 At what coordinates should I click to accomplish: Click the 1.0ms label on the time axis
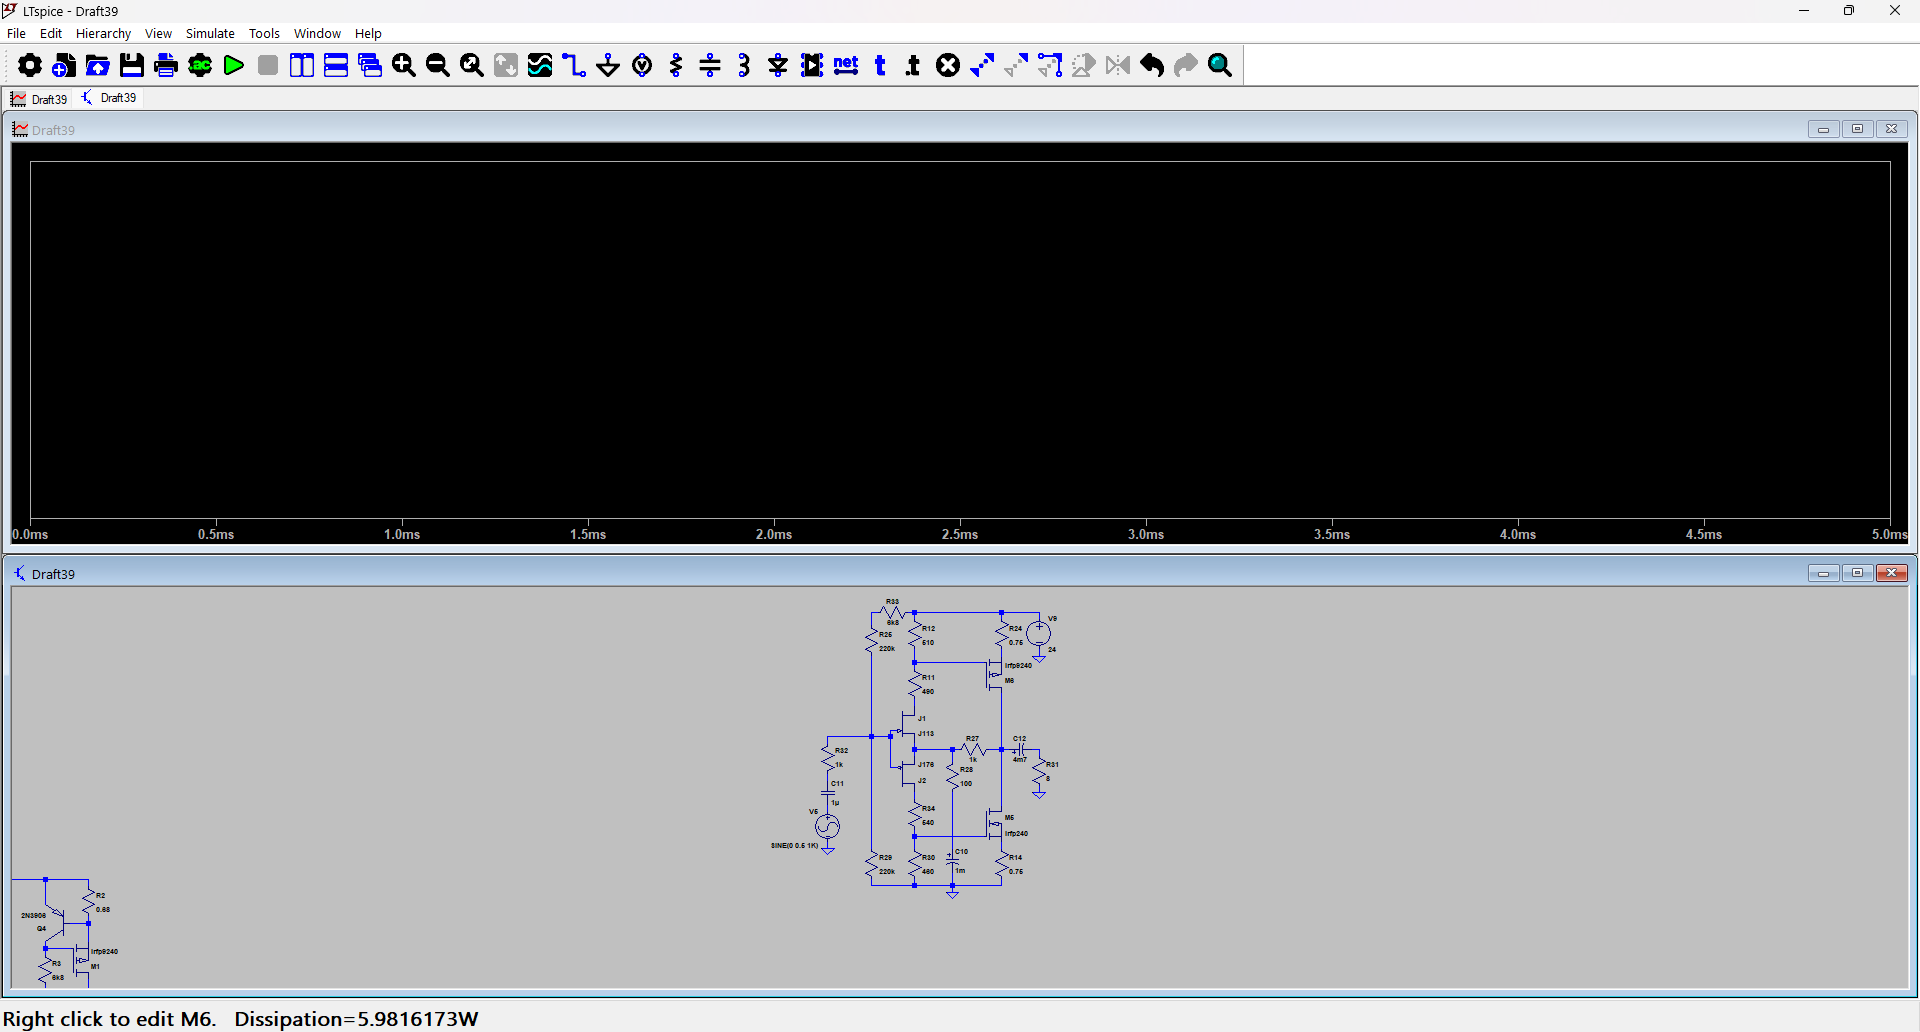click(402, 534)
